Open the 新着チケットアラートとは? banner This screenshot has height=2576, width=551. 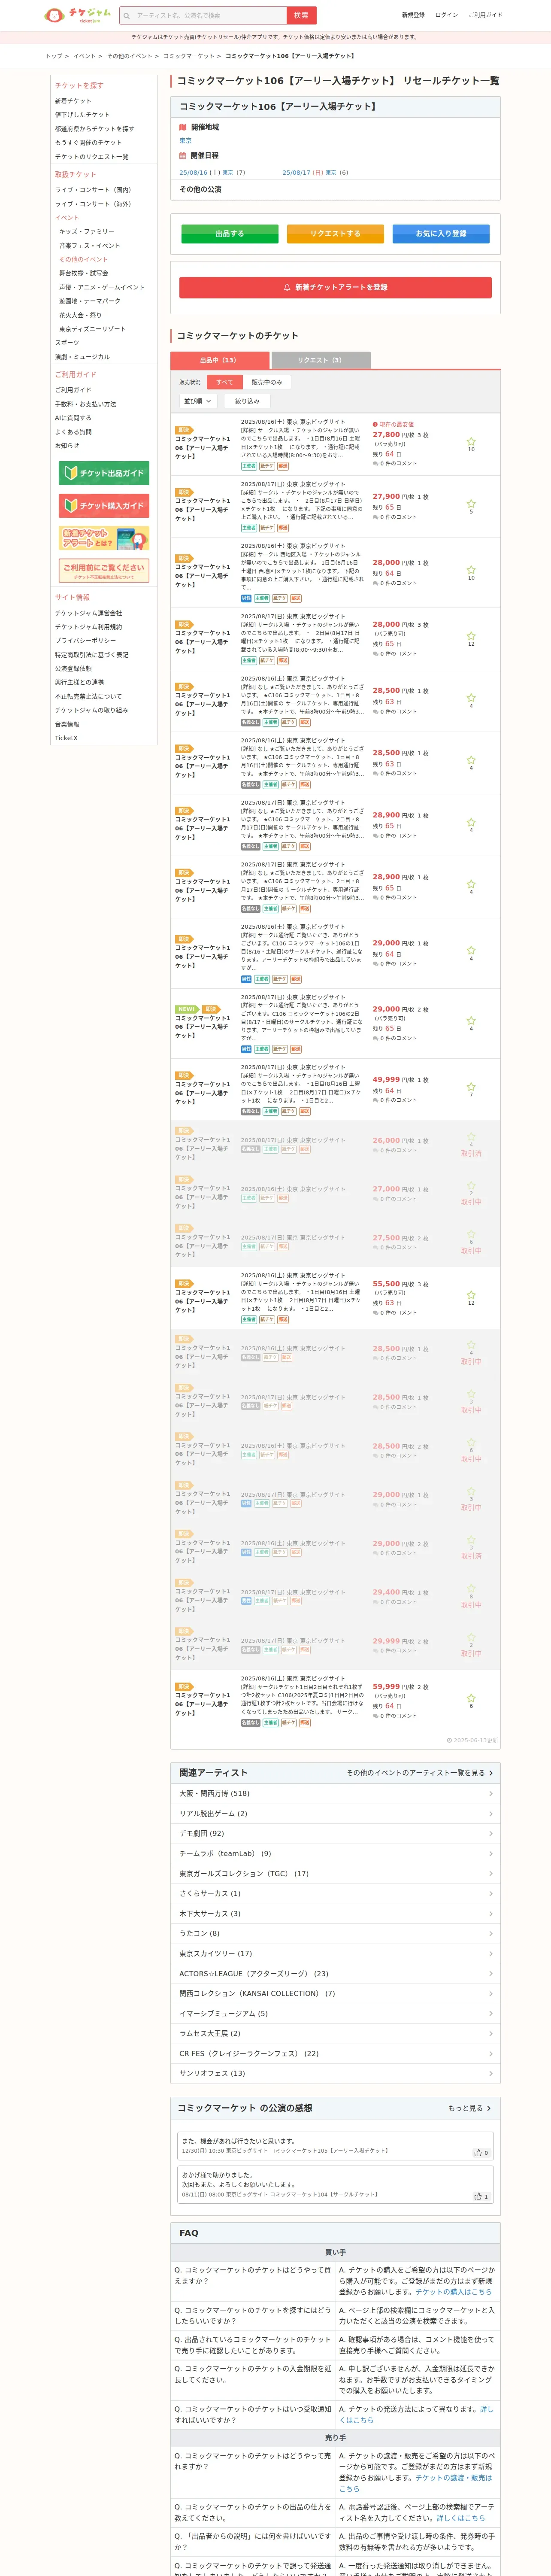coord(104,538)
